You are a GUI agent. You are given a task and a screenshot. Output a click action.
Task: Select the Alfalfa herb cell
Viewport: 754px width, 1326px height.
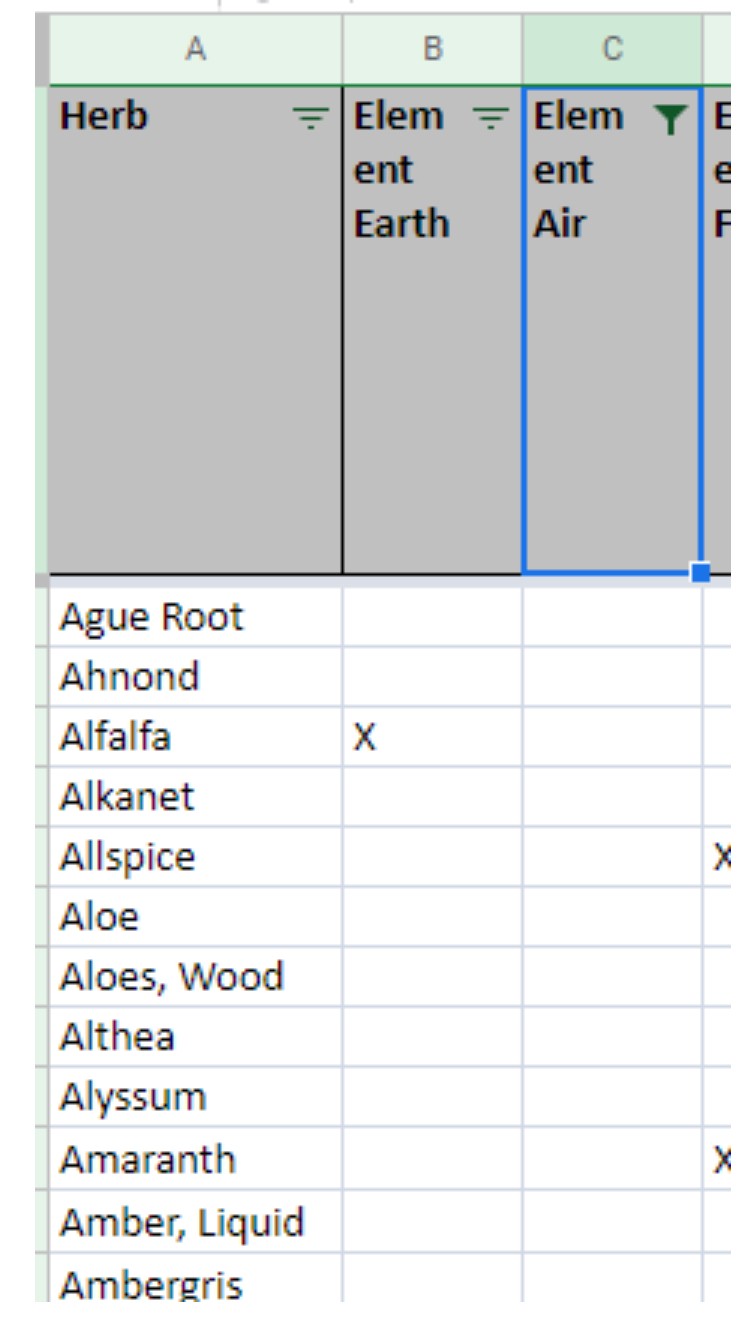click(196, 737)
